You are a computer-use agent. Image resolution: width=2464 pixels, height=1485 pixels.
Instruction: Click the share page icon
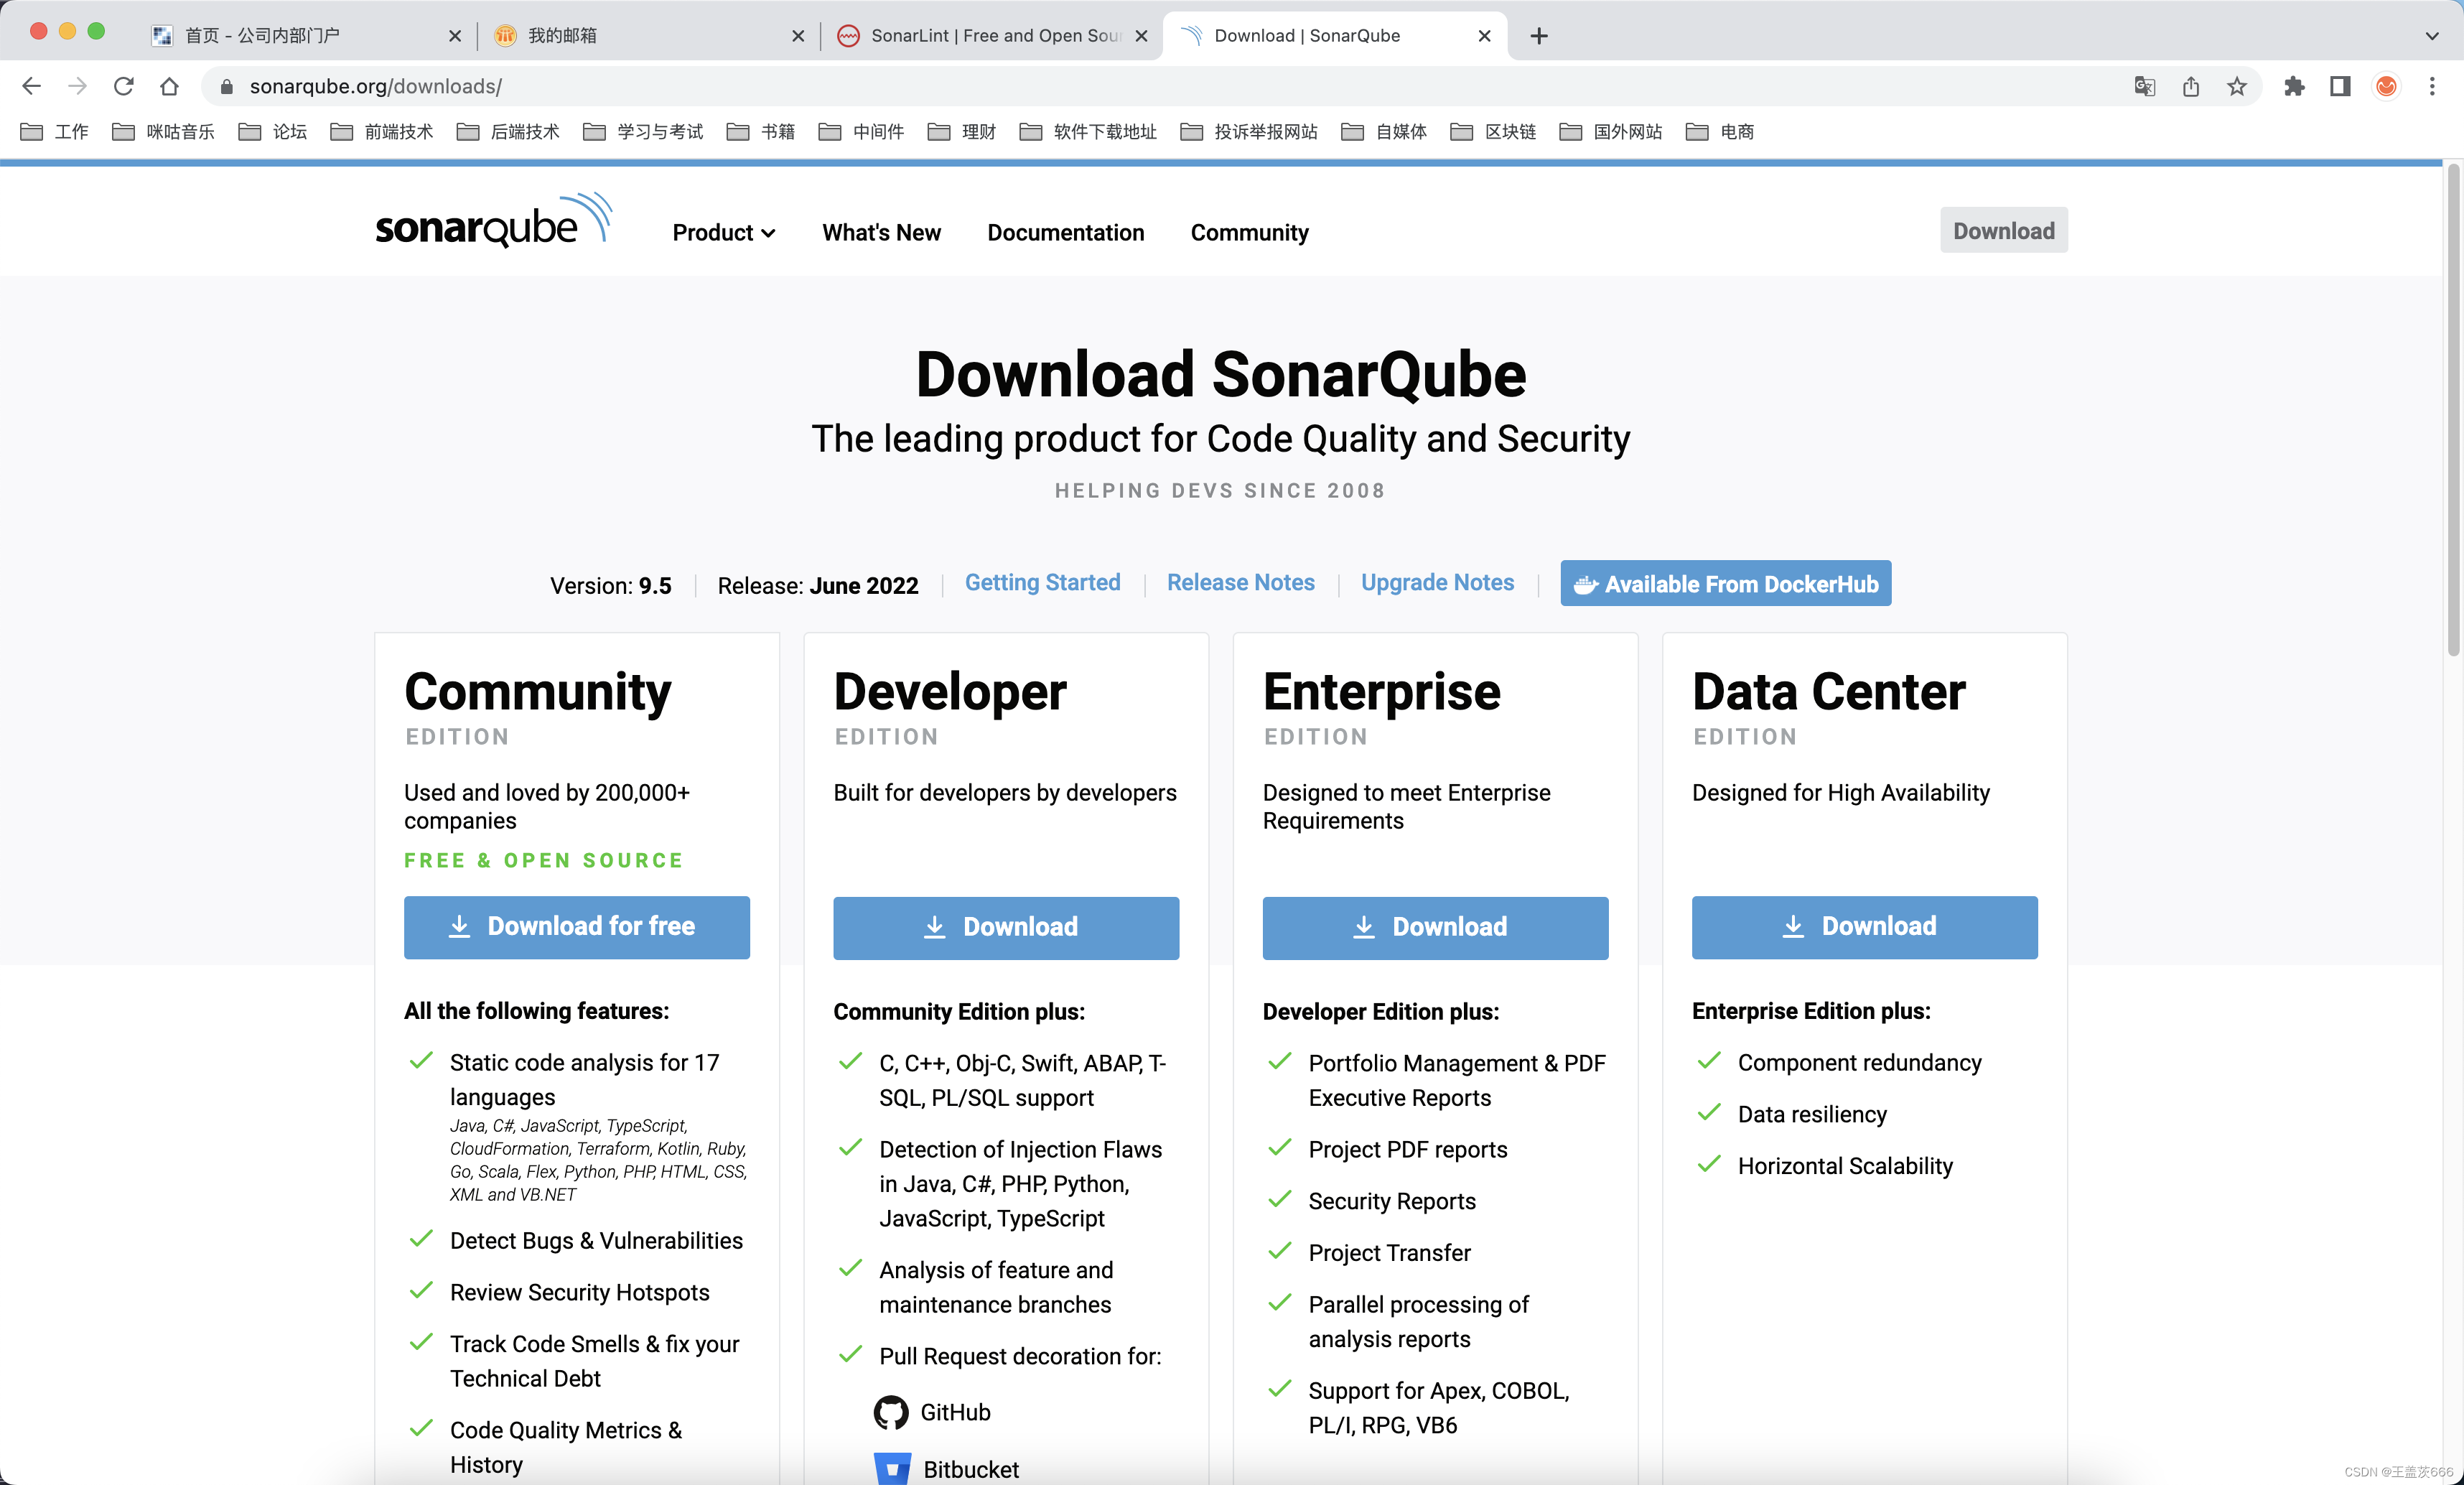tap(2190, 86)
